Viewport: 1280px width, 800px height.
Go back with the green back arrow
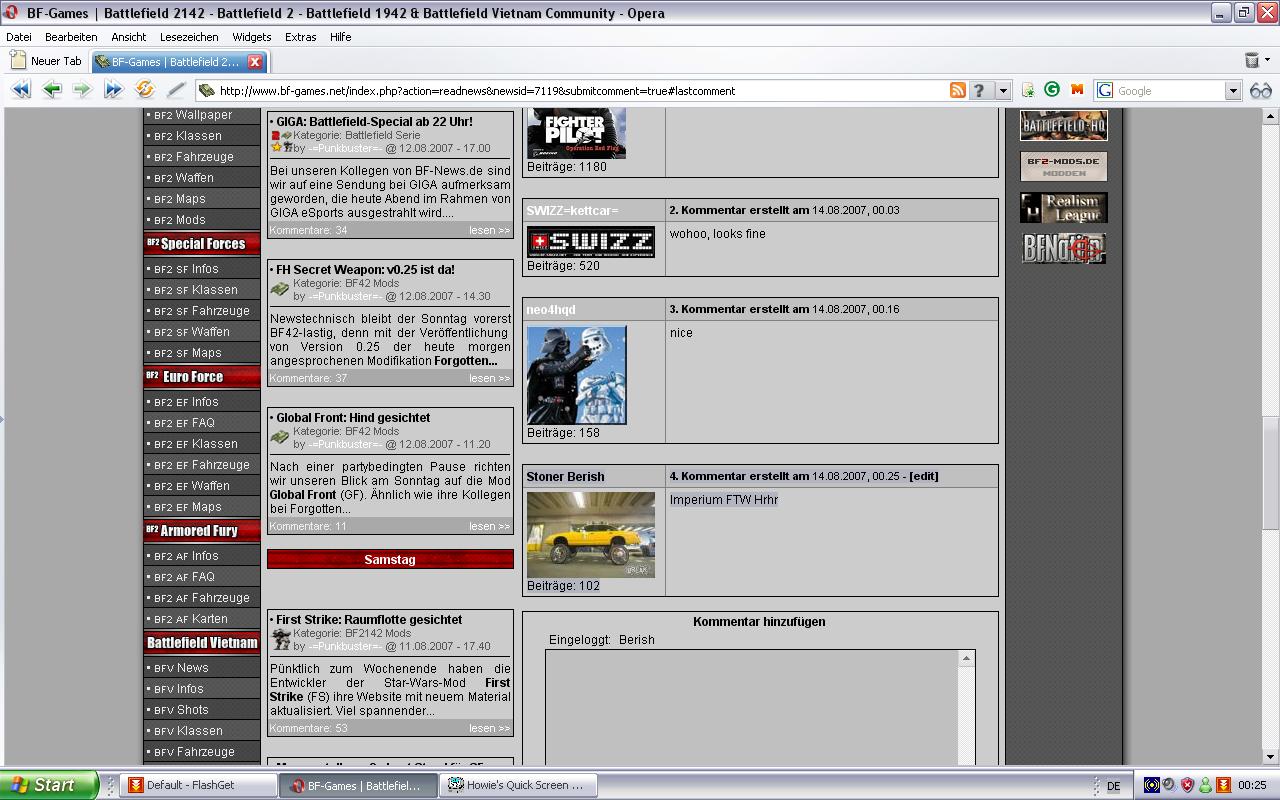coord(52,90)
